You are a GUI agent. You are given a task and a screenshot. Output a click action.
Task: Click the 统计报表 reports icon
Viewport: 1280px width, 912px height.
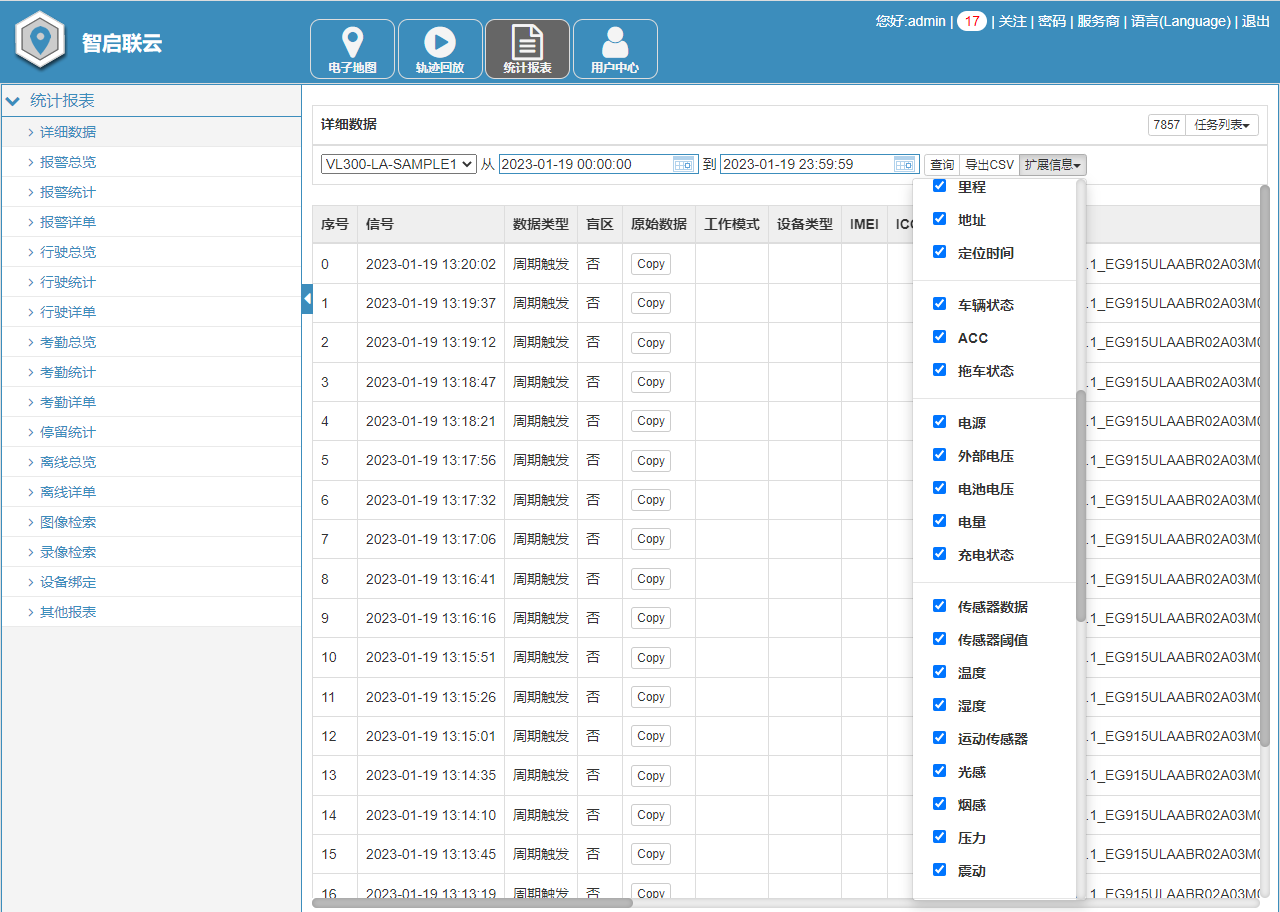point(527,48)
